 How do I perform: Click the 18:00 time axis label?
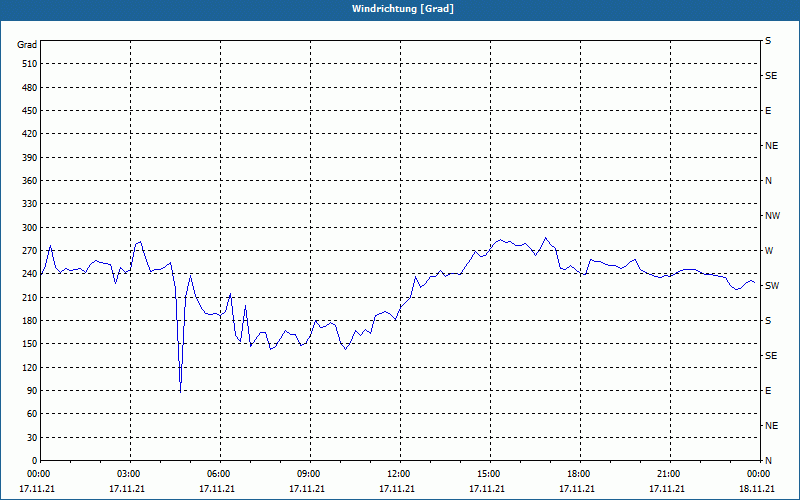(x=580, y=474)
